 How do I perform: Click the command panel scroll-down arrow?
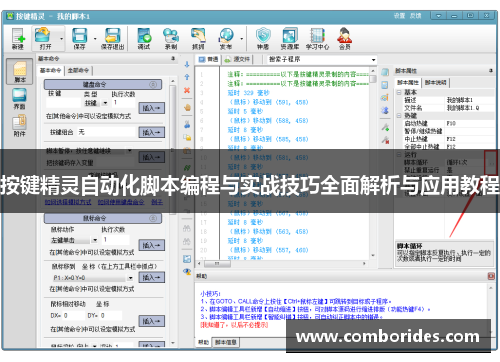point(172,343)
